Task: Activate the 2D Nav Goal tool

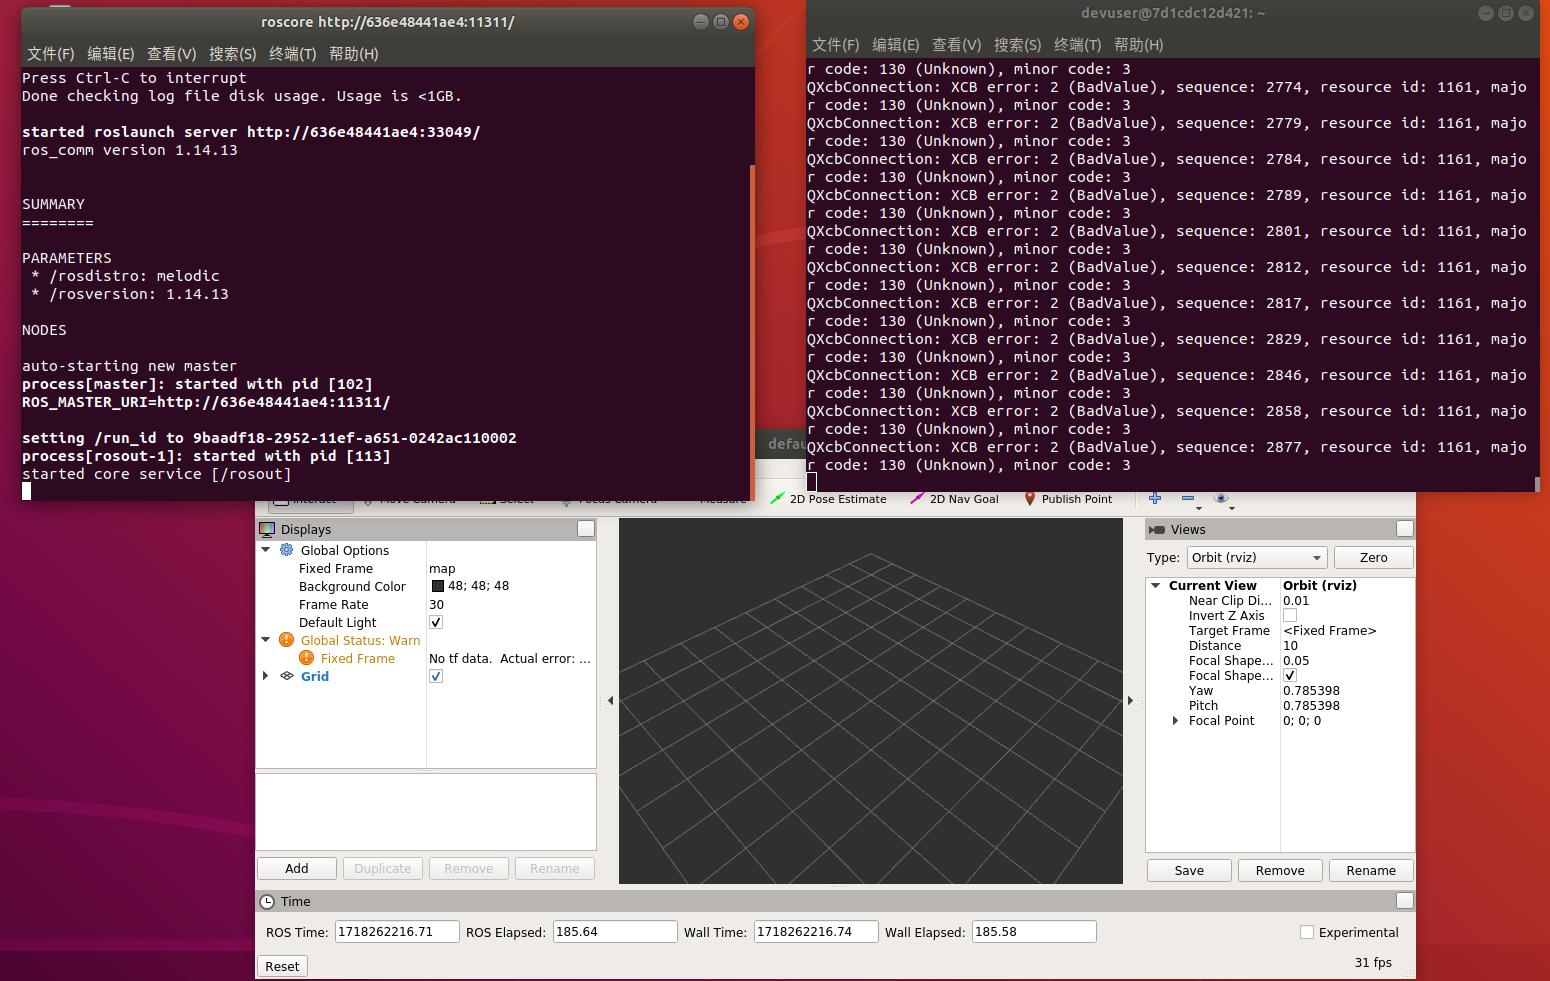Action: pyautogui.click(x=954, y=499)
